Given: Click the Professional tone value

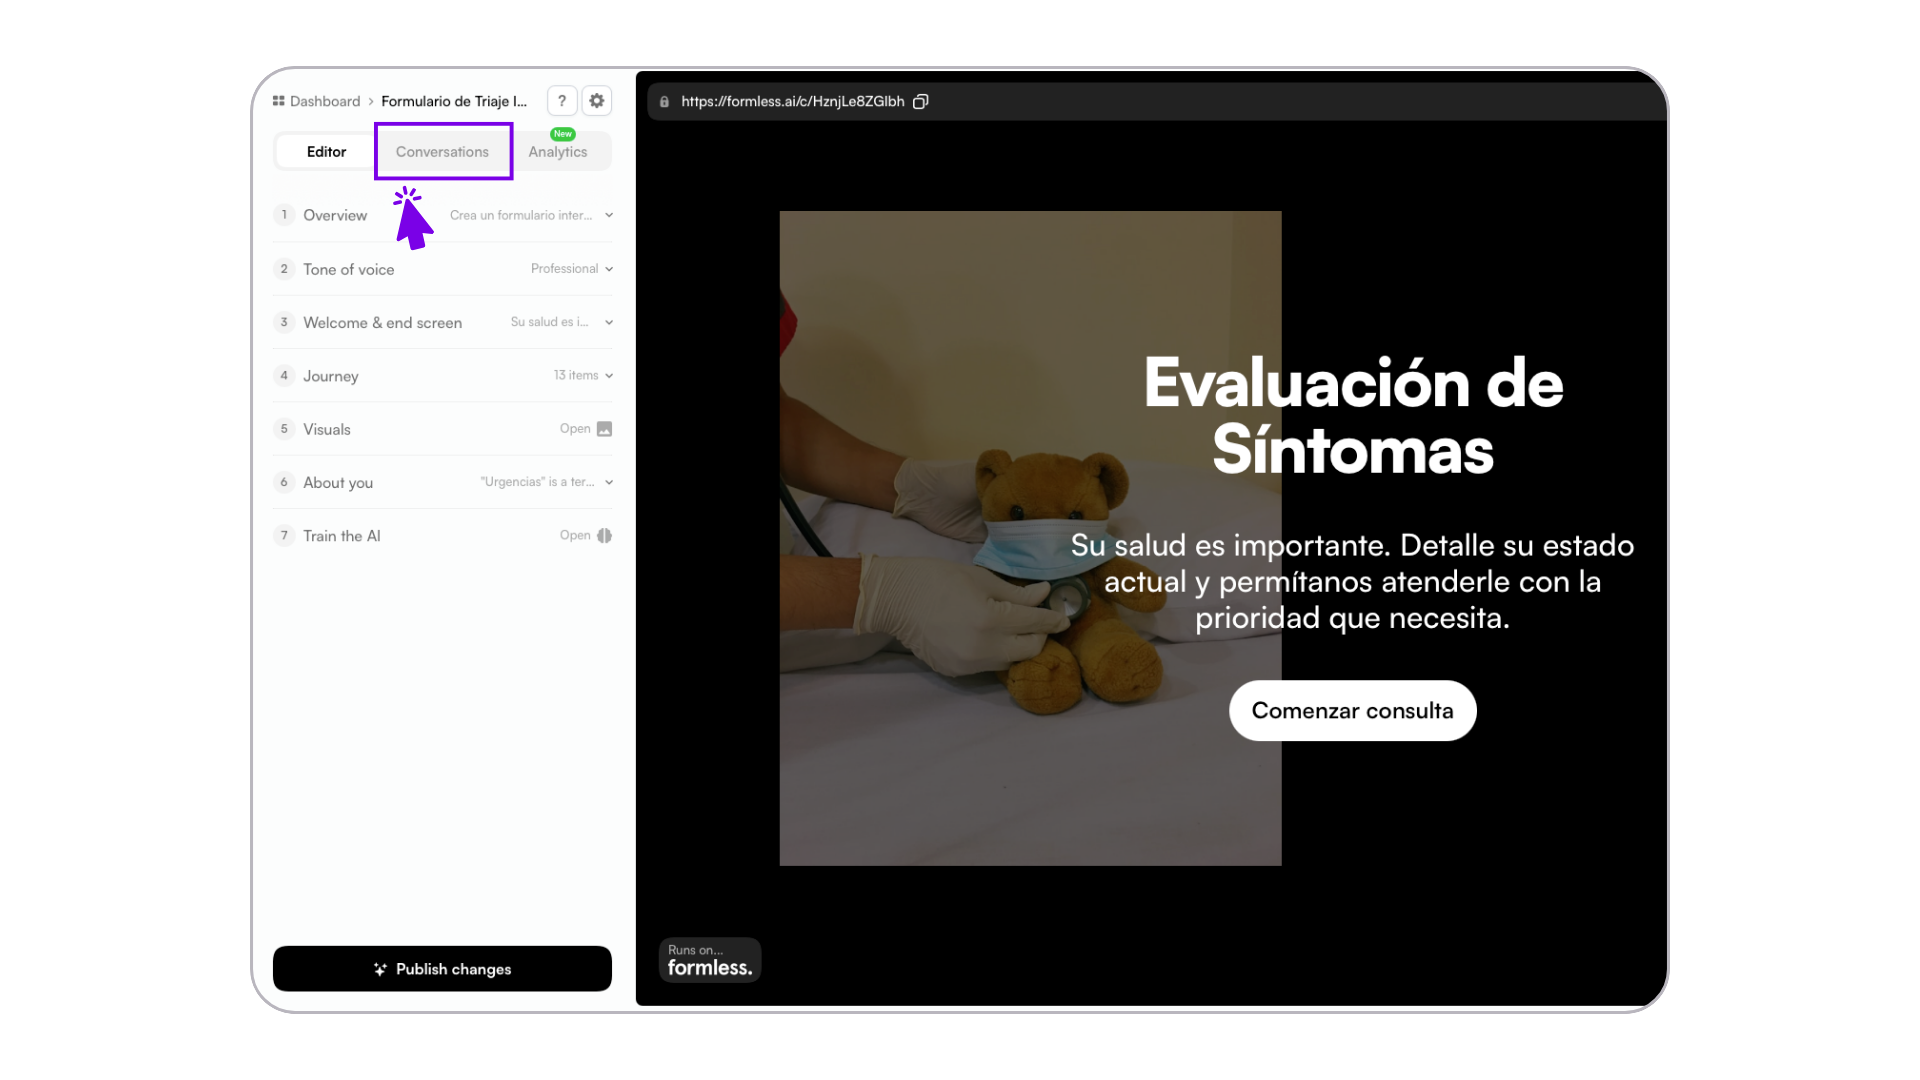Looking at the screenshot, I should coord(564,269).
